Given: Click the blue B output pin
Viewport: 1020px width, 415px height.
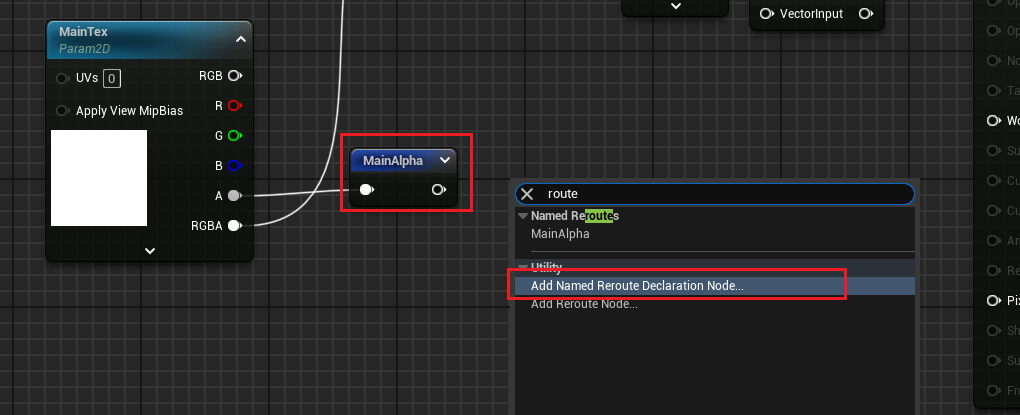Looking at the screenshot, I should click(234, 166).
